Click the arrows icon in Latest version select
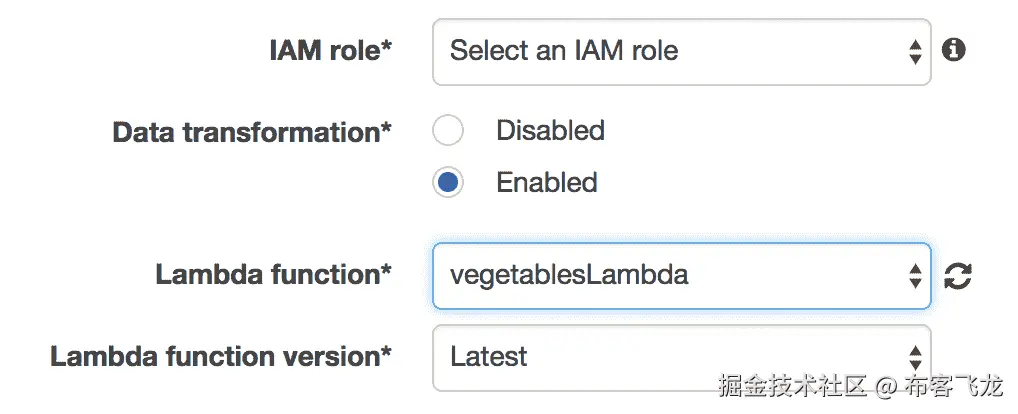This screenshot has height=414, width=1018. [x=914, y=358]
